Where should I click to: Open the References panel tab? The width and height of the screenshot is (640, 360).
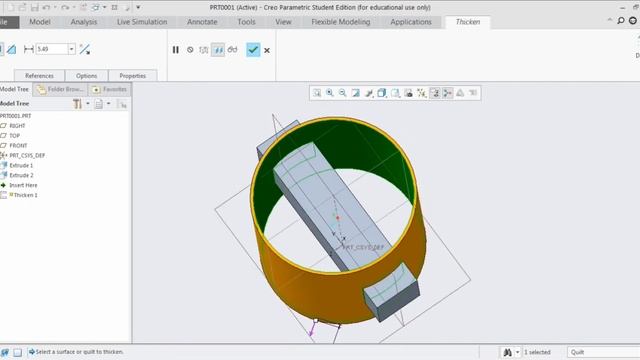[x=39, y=76]
